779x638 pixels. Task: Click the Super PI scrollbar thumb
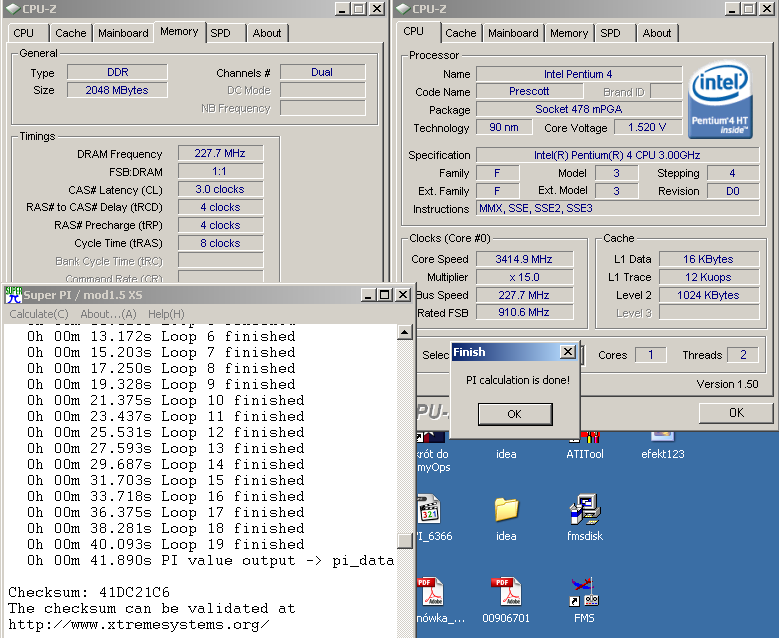pyautogui.click(x=405, y=541)
